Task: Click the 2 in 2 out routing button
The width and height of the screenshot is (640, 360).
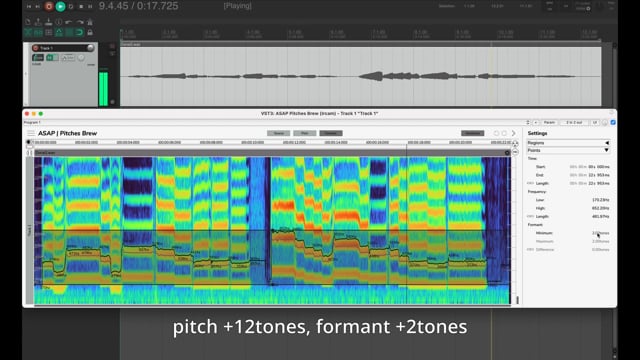Action: [574, 122]
